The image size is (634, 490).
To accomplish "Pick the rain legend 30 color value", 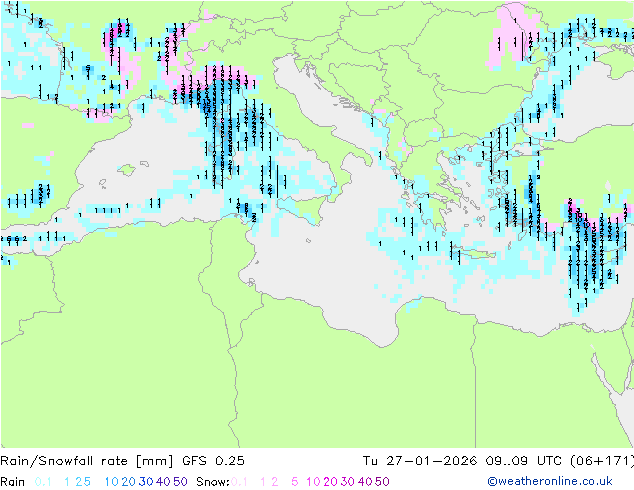I will pyautogui.click(x=146, y=482).
